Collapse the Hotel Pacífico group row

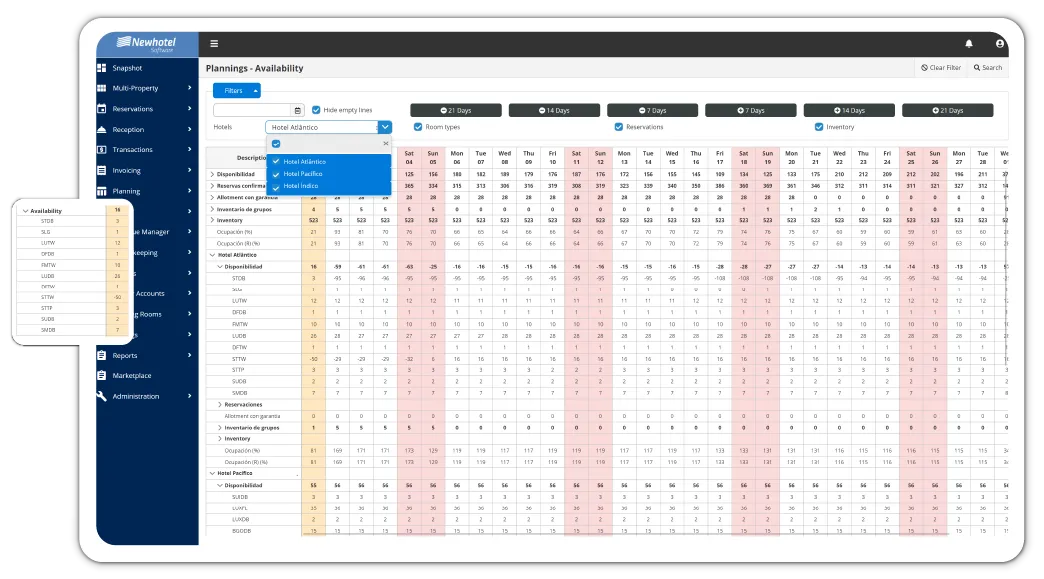(x=212, y=473)
